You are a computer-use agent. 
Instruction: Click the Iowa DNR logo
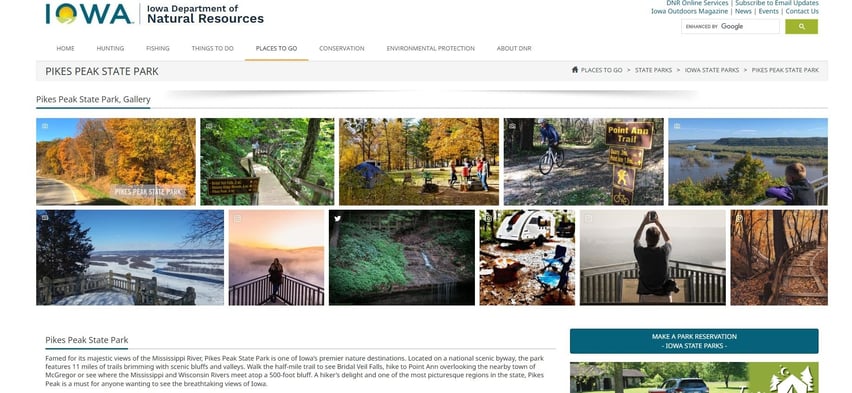coord(155,14)
